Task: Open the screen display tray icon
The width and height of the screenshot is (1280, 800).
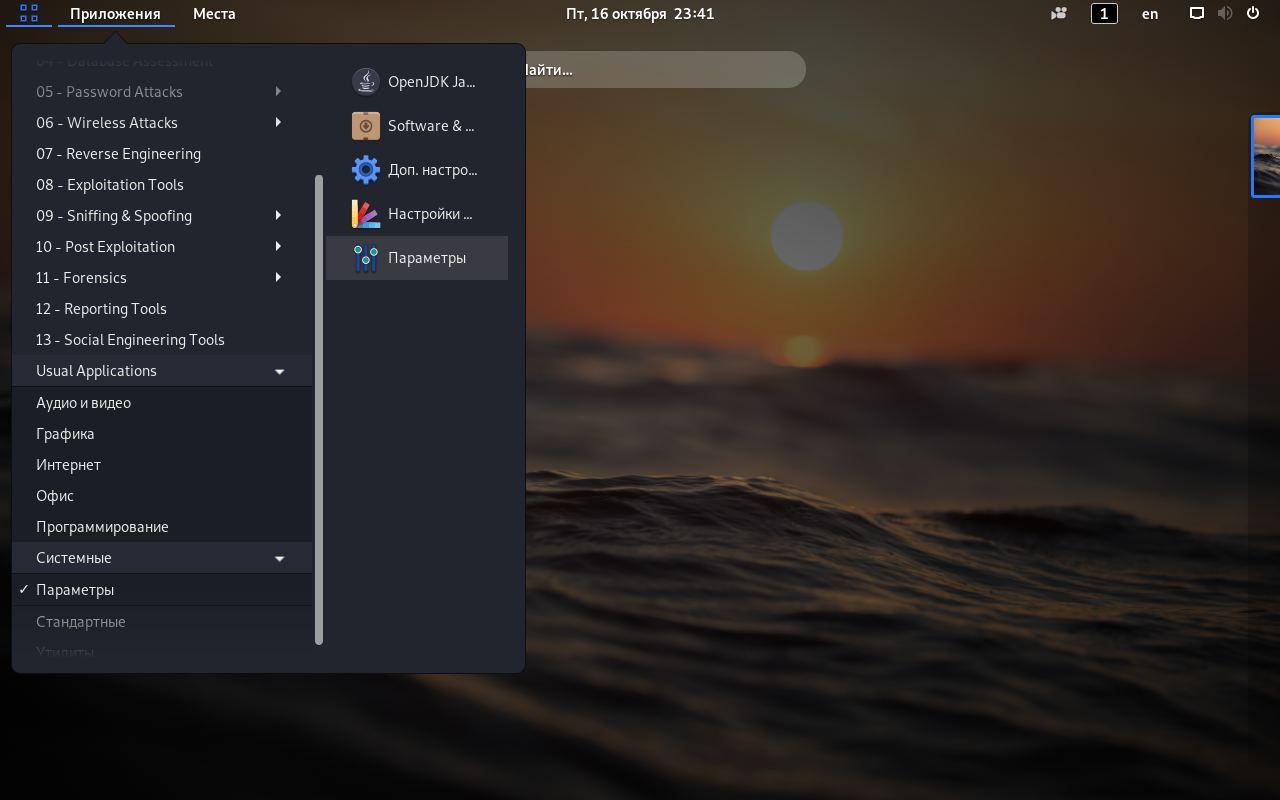Action: point(1196,14)
